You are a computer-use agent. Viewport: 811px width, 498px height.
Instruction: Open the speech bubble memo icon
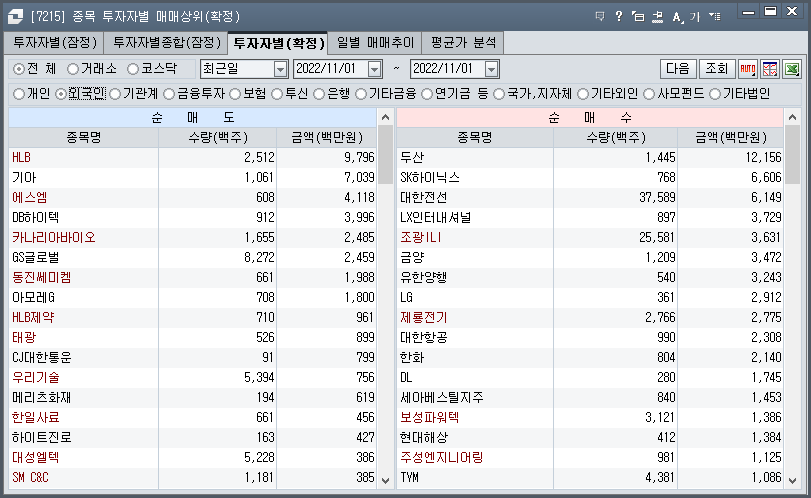coord(600,17)
